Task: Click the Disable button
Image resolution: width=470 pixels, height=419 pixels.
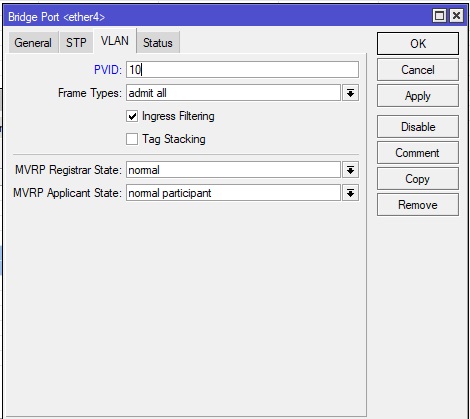Action: click(x=418, y=127)
